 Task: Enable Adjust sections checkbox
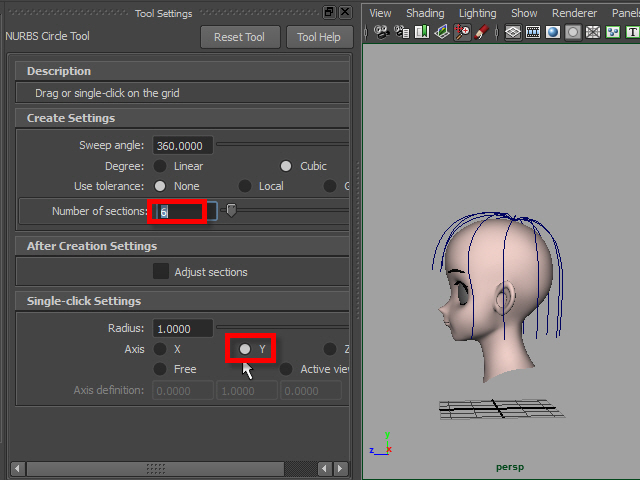click(161, 271)
